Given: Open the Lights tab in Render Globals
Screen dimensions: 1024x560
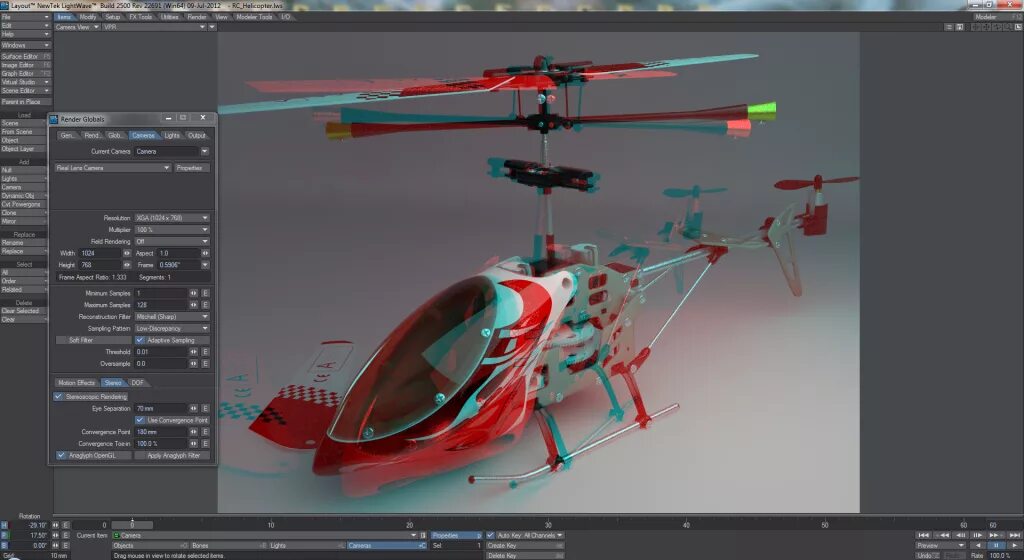Looking at the screenshot, I should click(x=172, y=135).
